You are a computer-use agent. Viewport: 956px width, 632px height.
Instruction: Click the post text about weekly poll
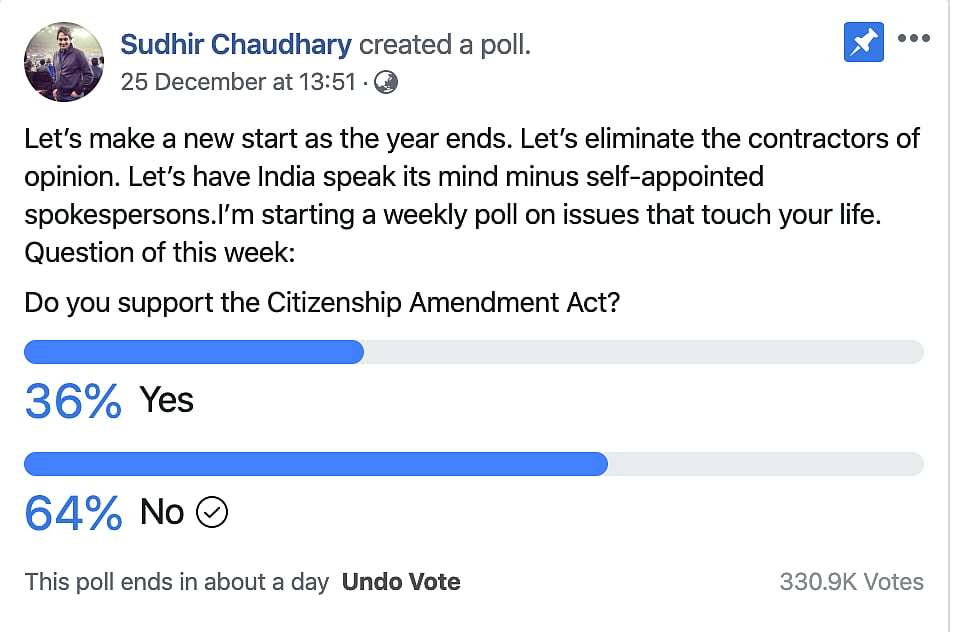(472, 196)
